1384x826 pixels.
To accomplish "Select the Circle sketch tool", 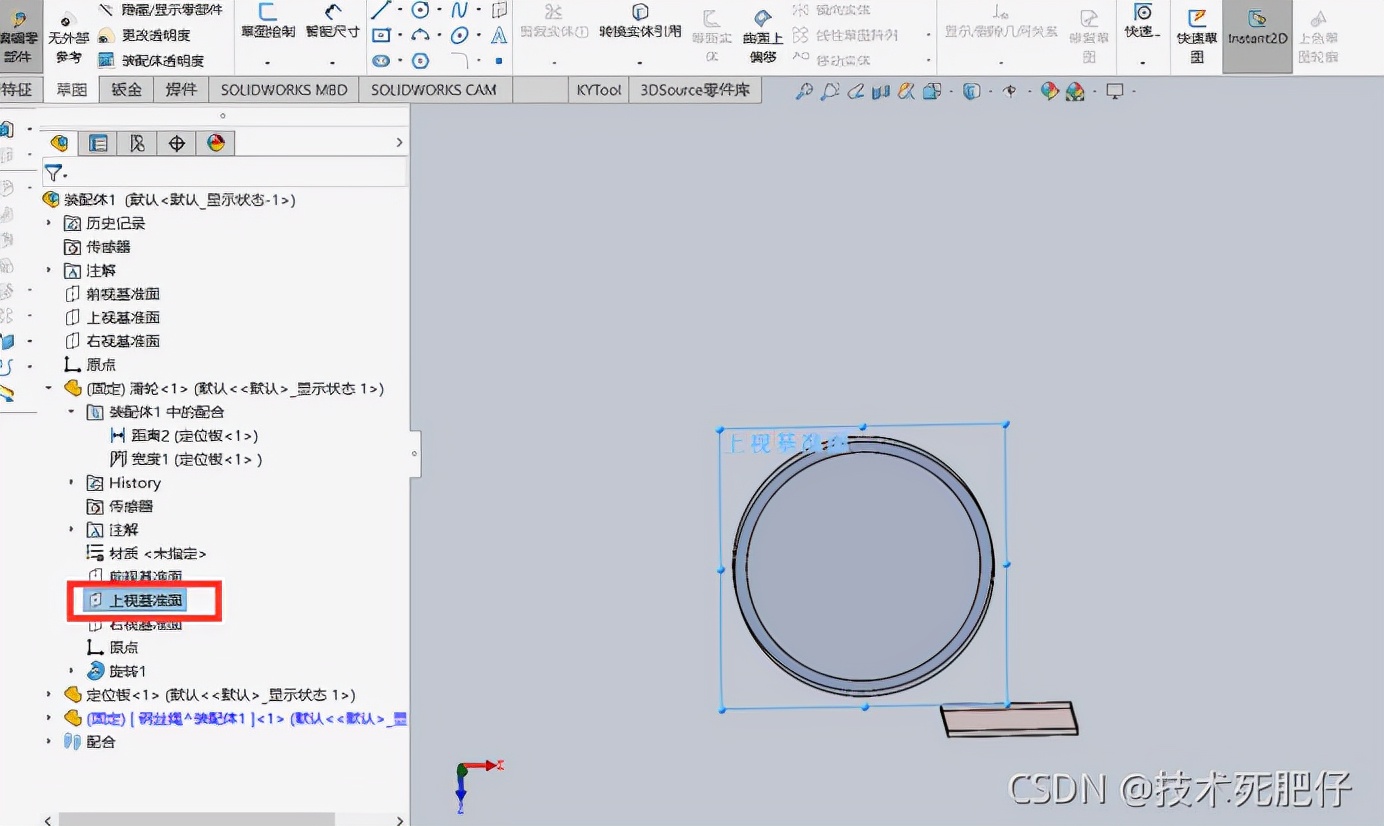I will 421,10.
